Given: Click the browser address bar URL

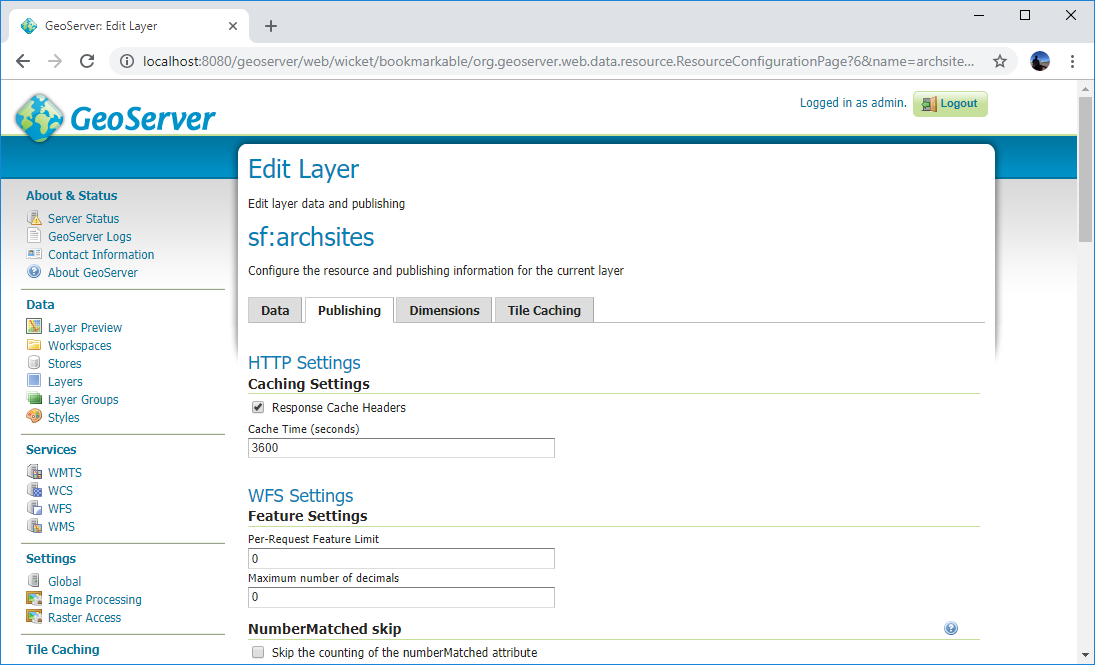Looking at the screenshot, I should coord(558,61).
